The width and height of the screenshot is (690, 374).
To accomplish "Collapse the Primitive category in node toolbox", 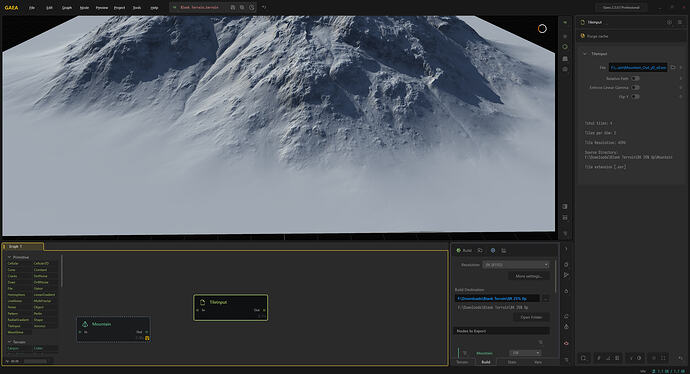I will tap(9, 257).
